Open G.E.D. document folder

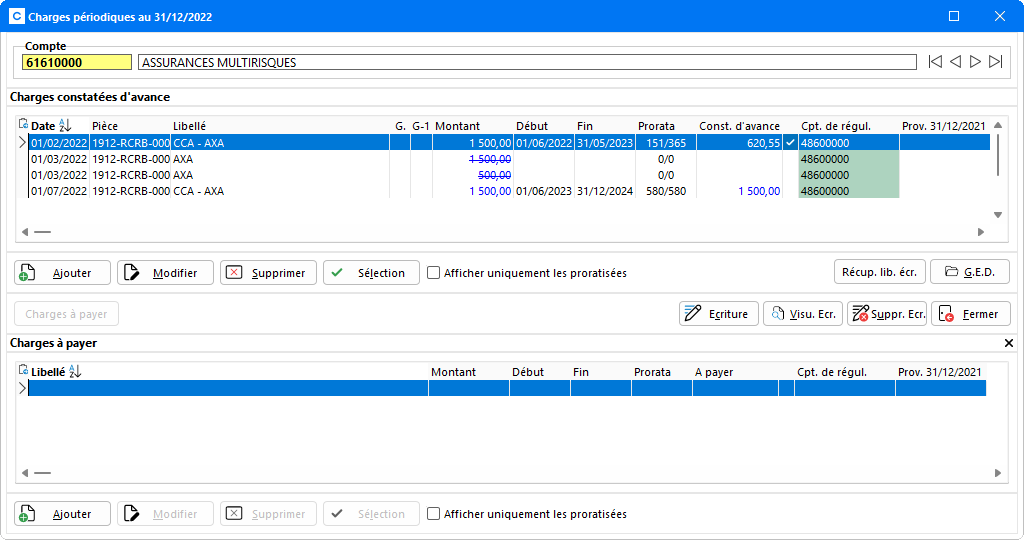[x=969, y=272]
